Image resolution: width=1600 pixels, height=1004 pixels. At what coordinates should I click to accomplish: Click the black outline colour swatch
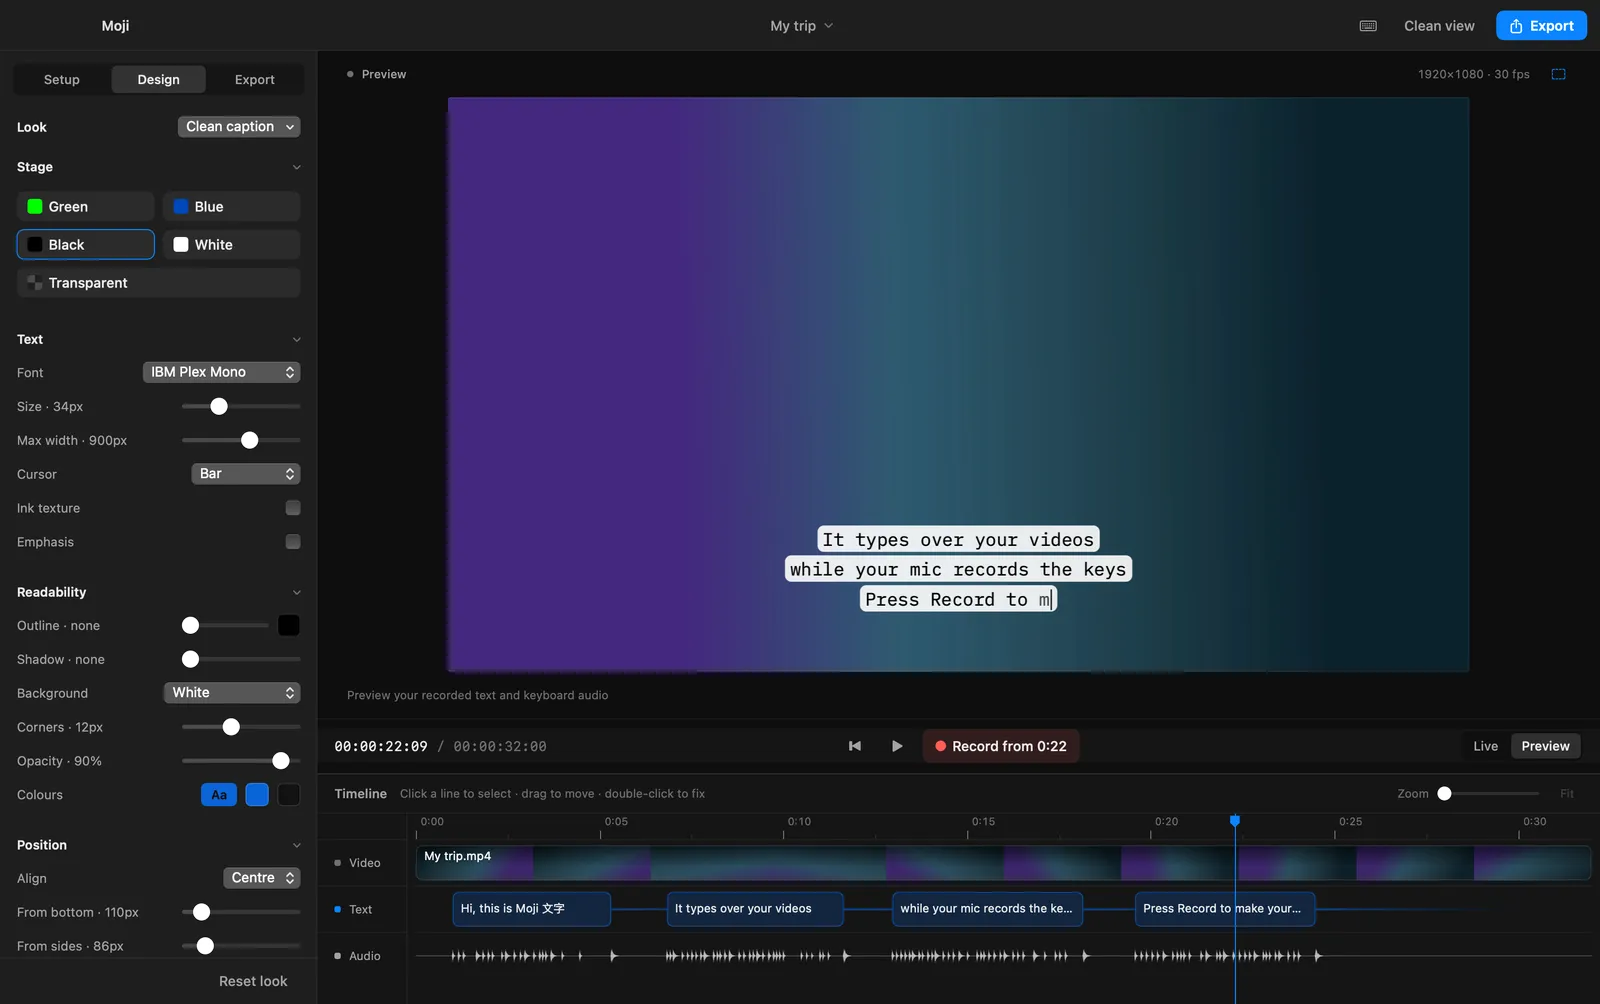click(289, 626)
